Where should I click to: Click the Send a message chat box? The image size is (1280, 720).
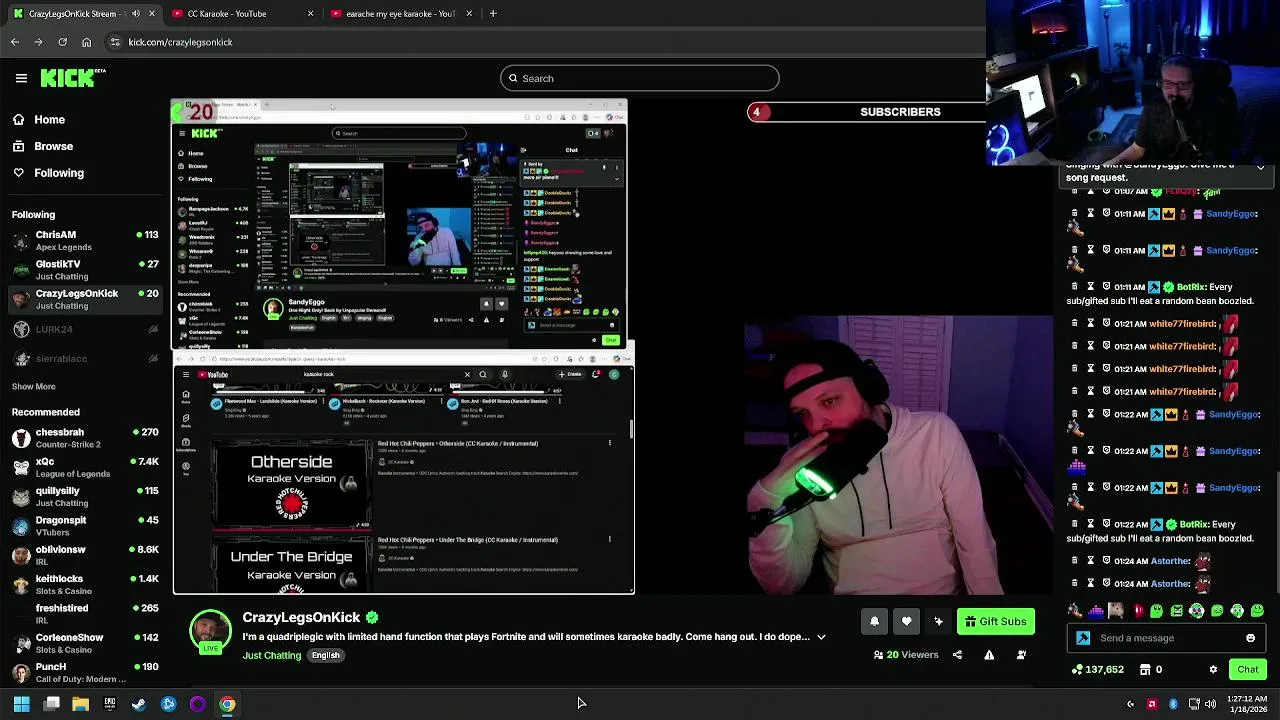(1168, 638)
